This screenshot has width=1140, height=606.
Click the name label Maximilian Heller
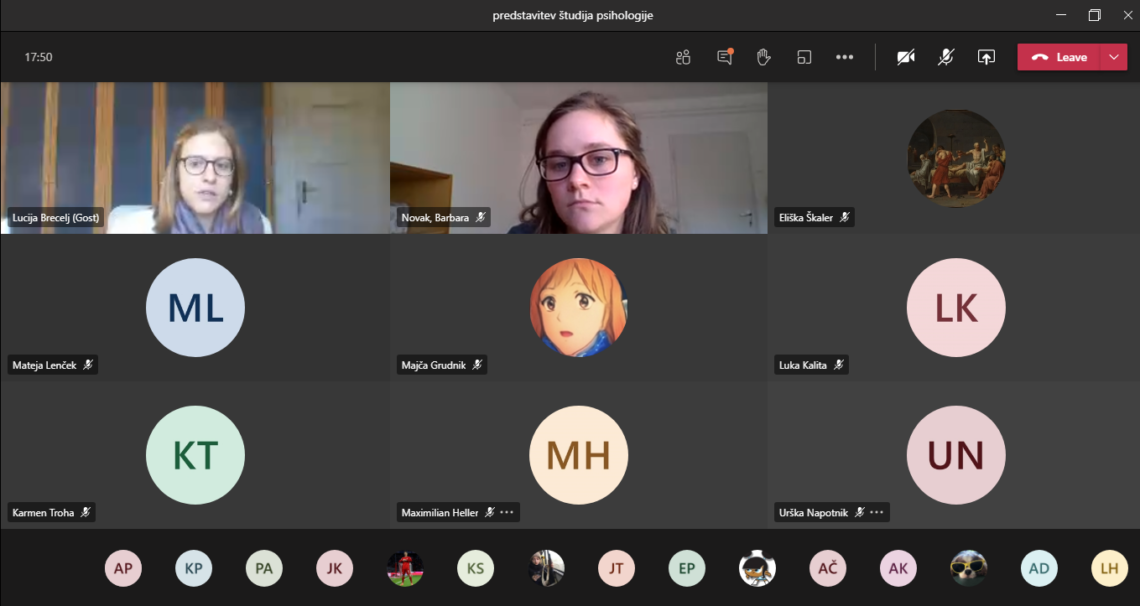(440, 512)
